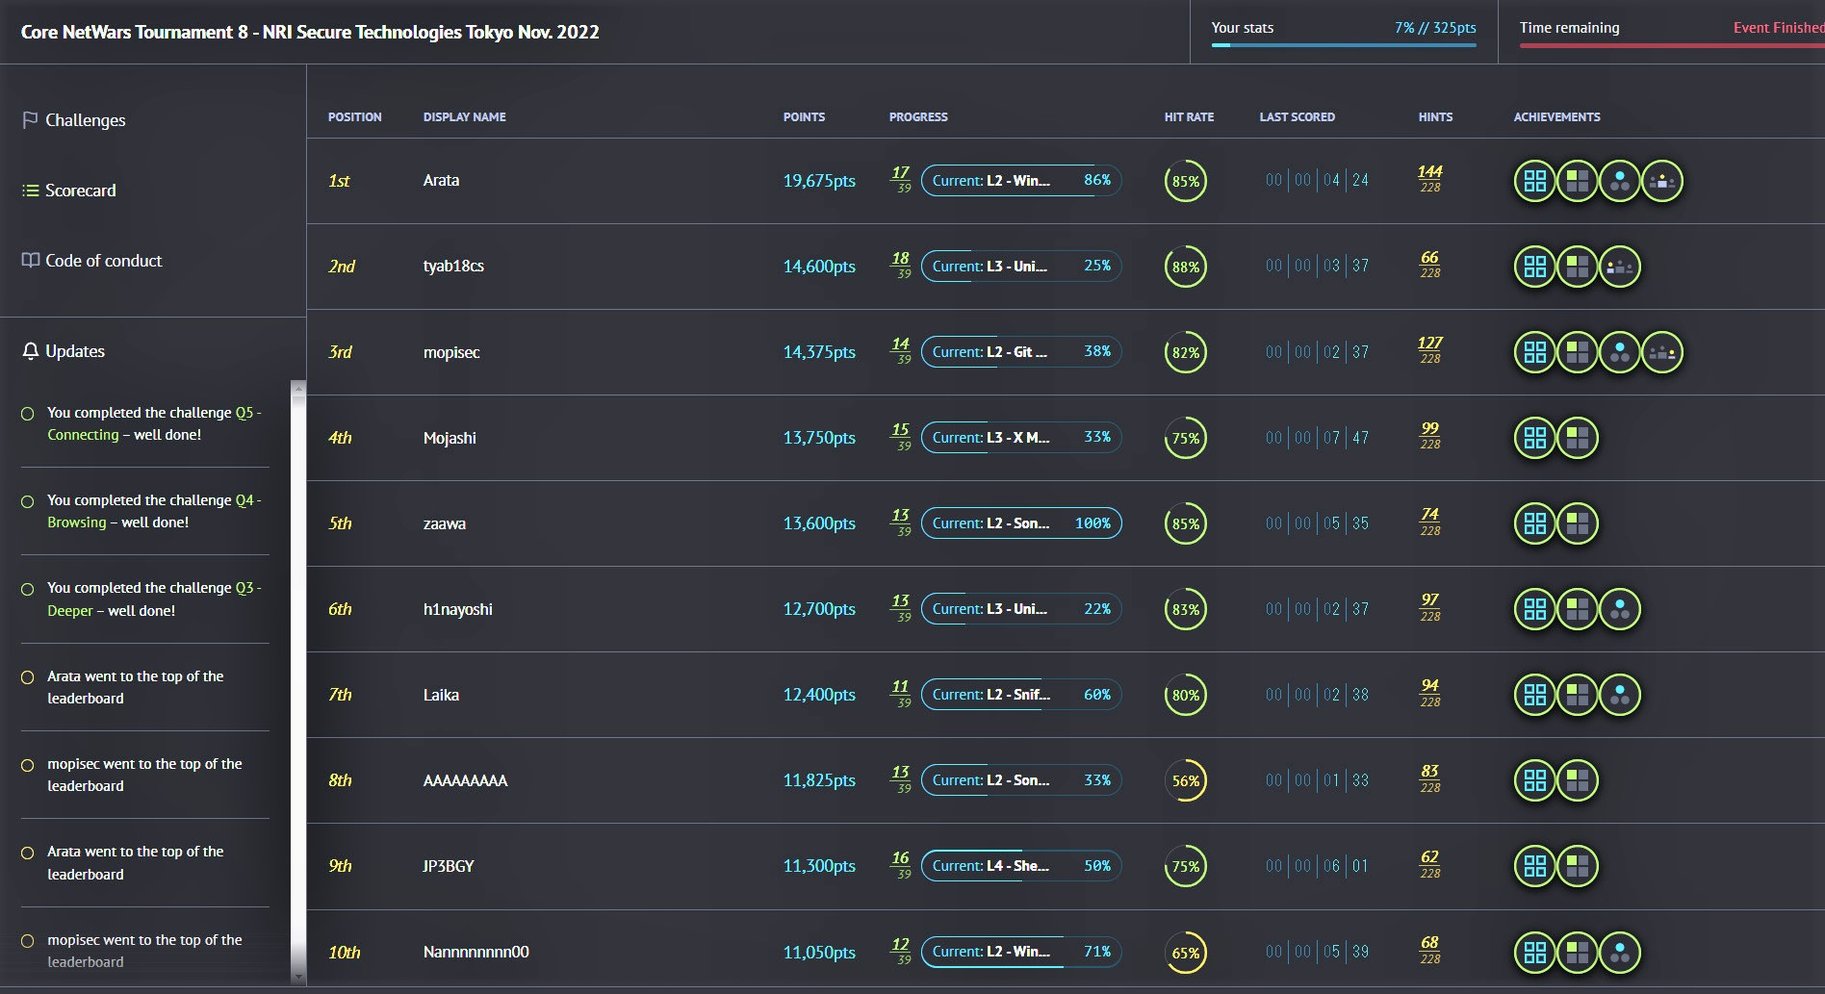Open the Challenges page

[x=85, y=120]
